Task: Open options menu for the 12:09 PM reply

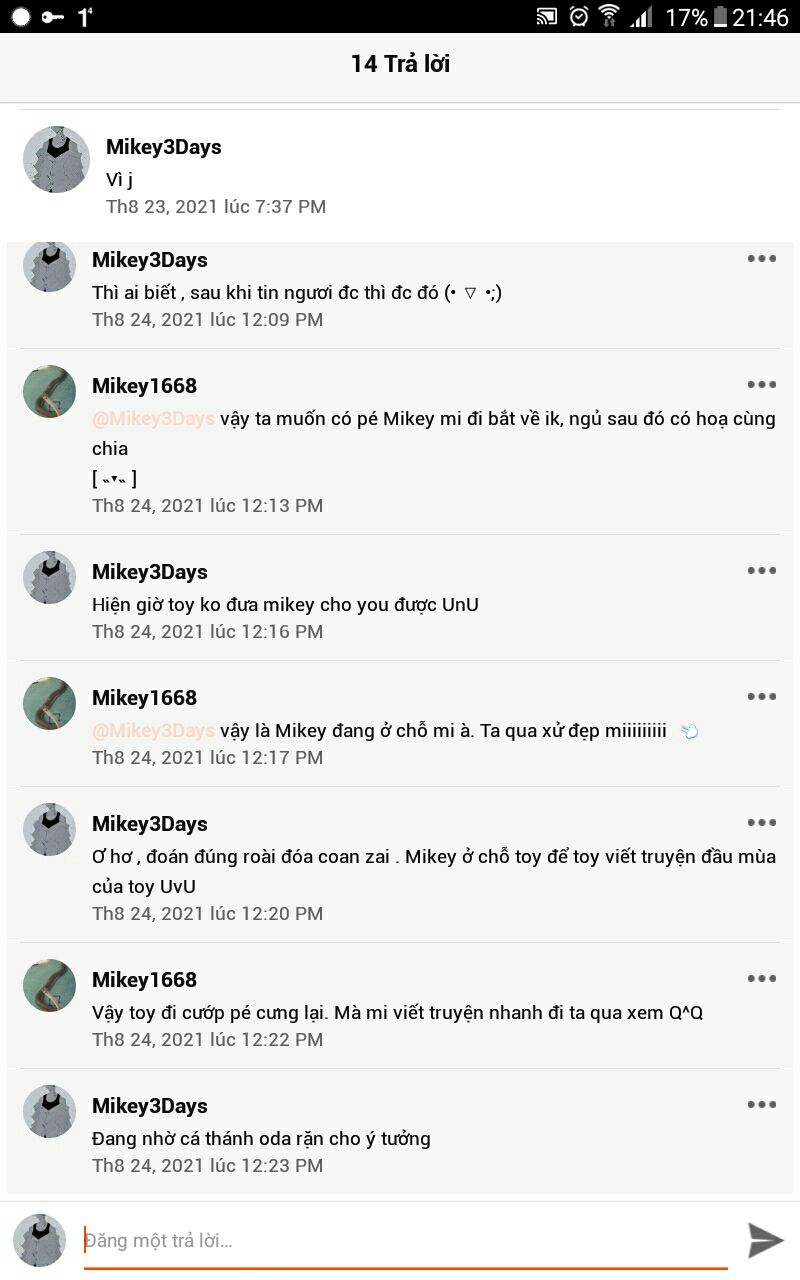Action: 762,259
